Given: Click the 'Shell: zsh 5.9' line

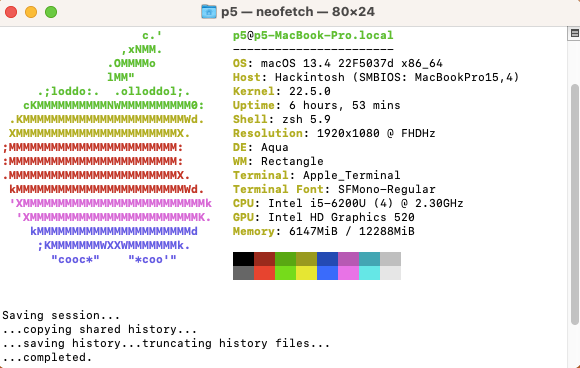Looking at the screenshot, I should click(x=282, y=119).
